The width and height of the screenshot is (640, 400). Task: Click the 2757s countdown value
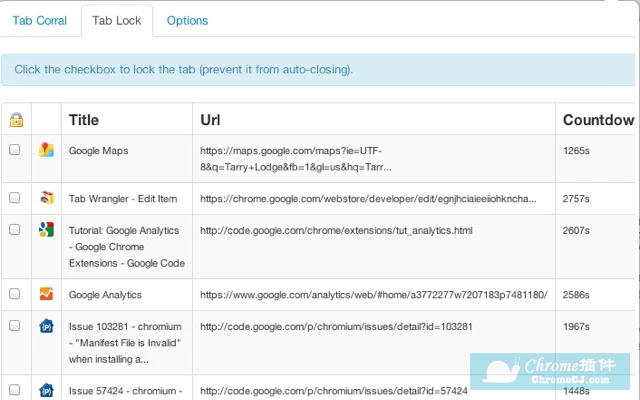coord(576,199)
